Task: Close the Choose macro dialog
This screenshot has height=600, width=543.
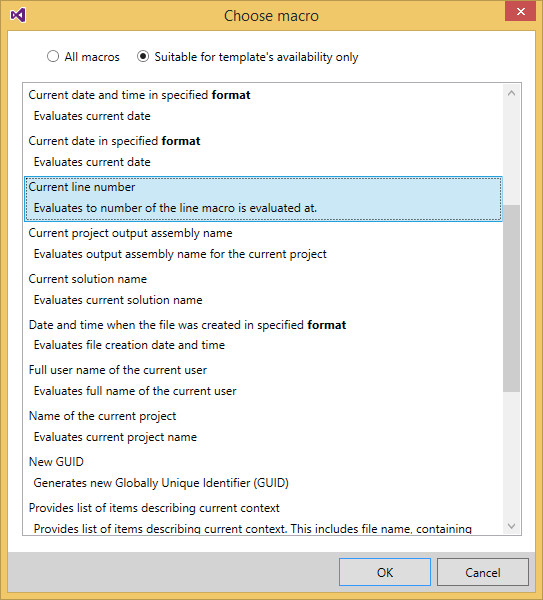Action: pos(520,11)
